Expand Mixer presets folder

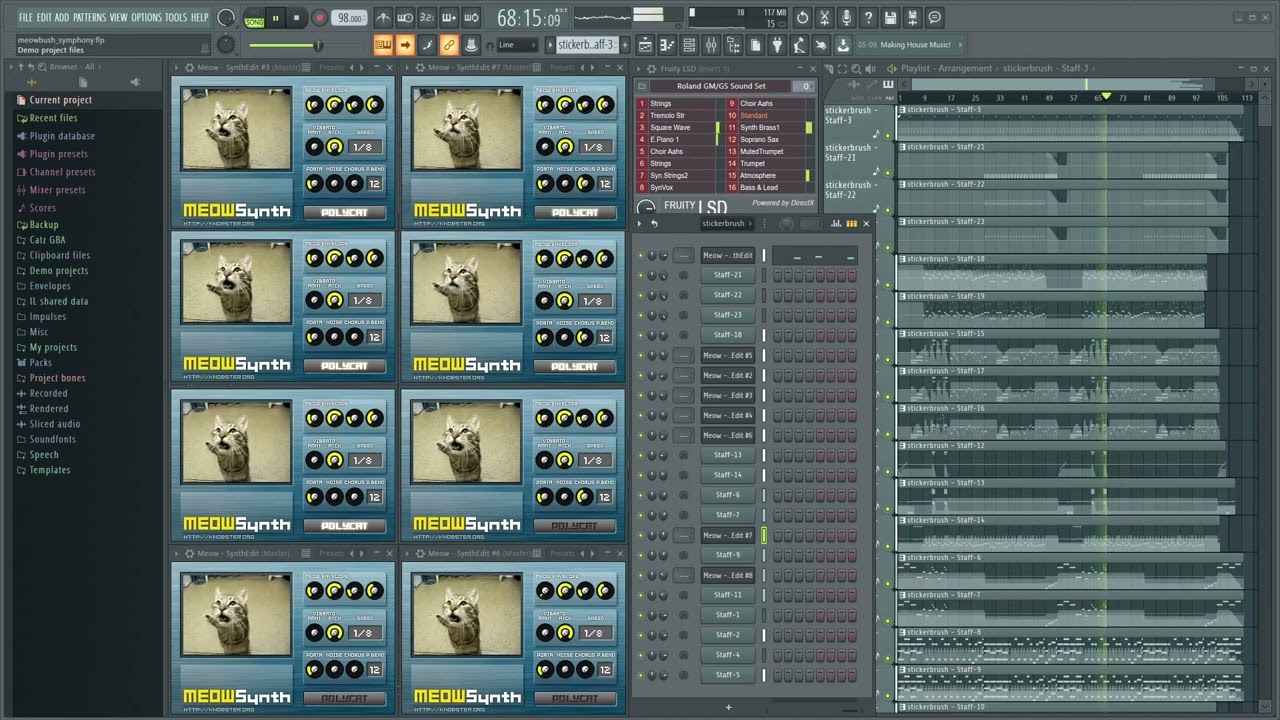[57, 190]
